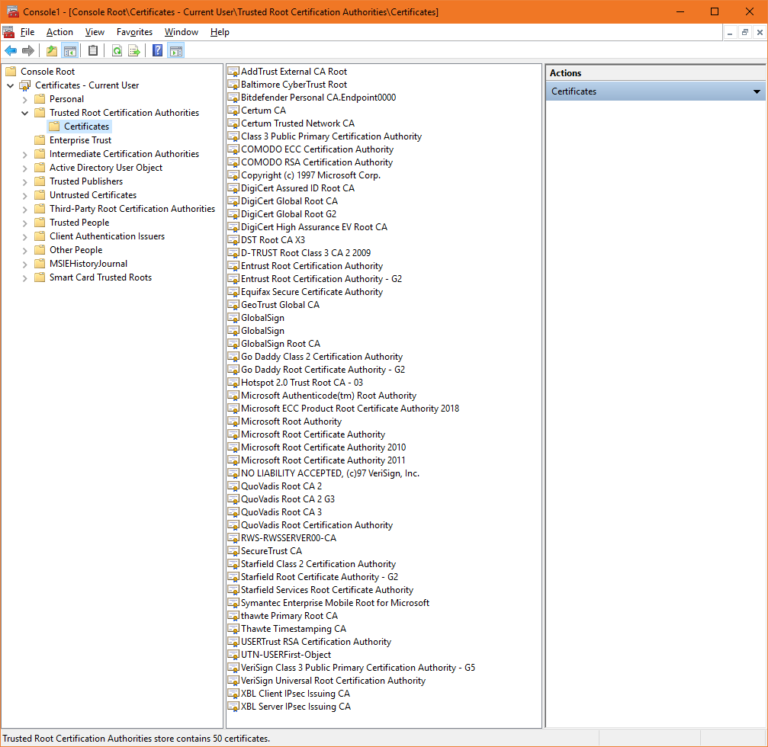The image size is (768, 747).
Task: Expand Intermediate Certification Authorities node
Action: click(25, 154)
